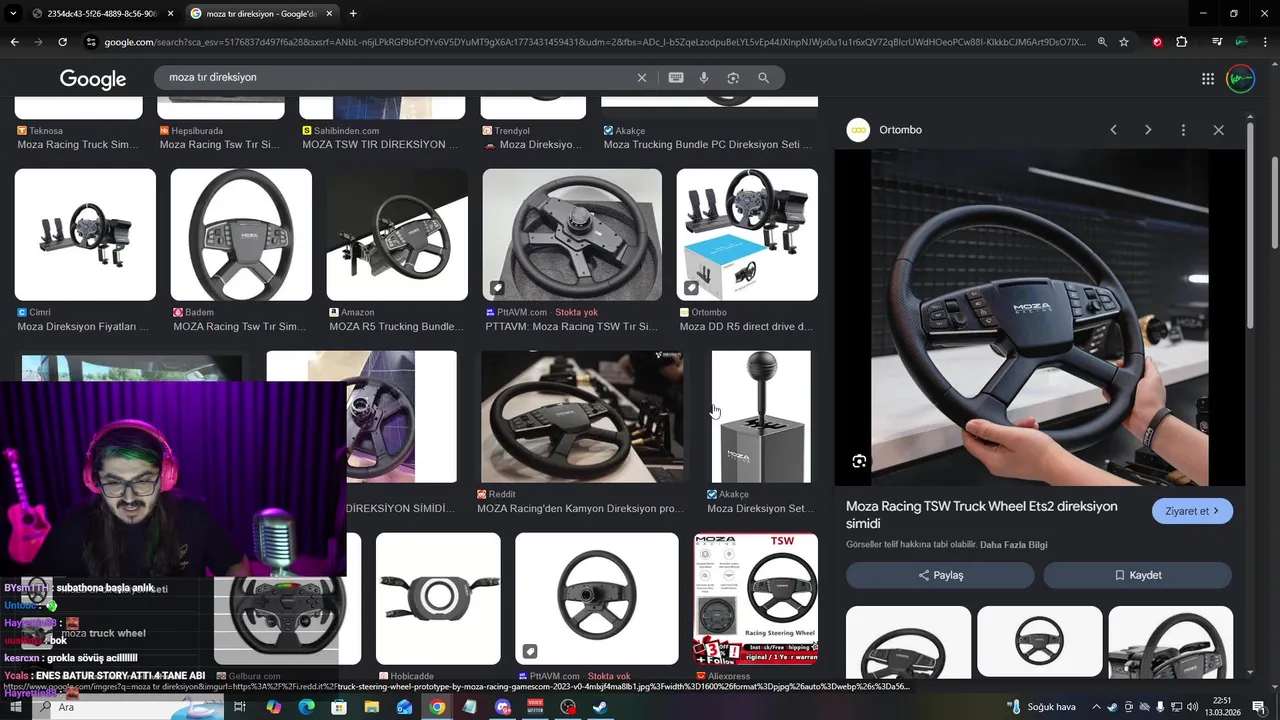Click the 'Trendyol' source label
This screenshot has height=720, width=1280.
coord(514,131)
